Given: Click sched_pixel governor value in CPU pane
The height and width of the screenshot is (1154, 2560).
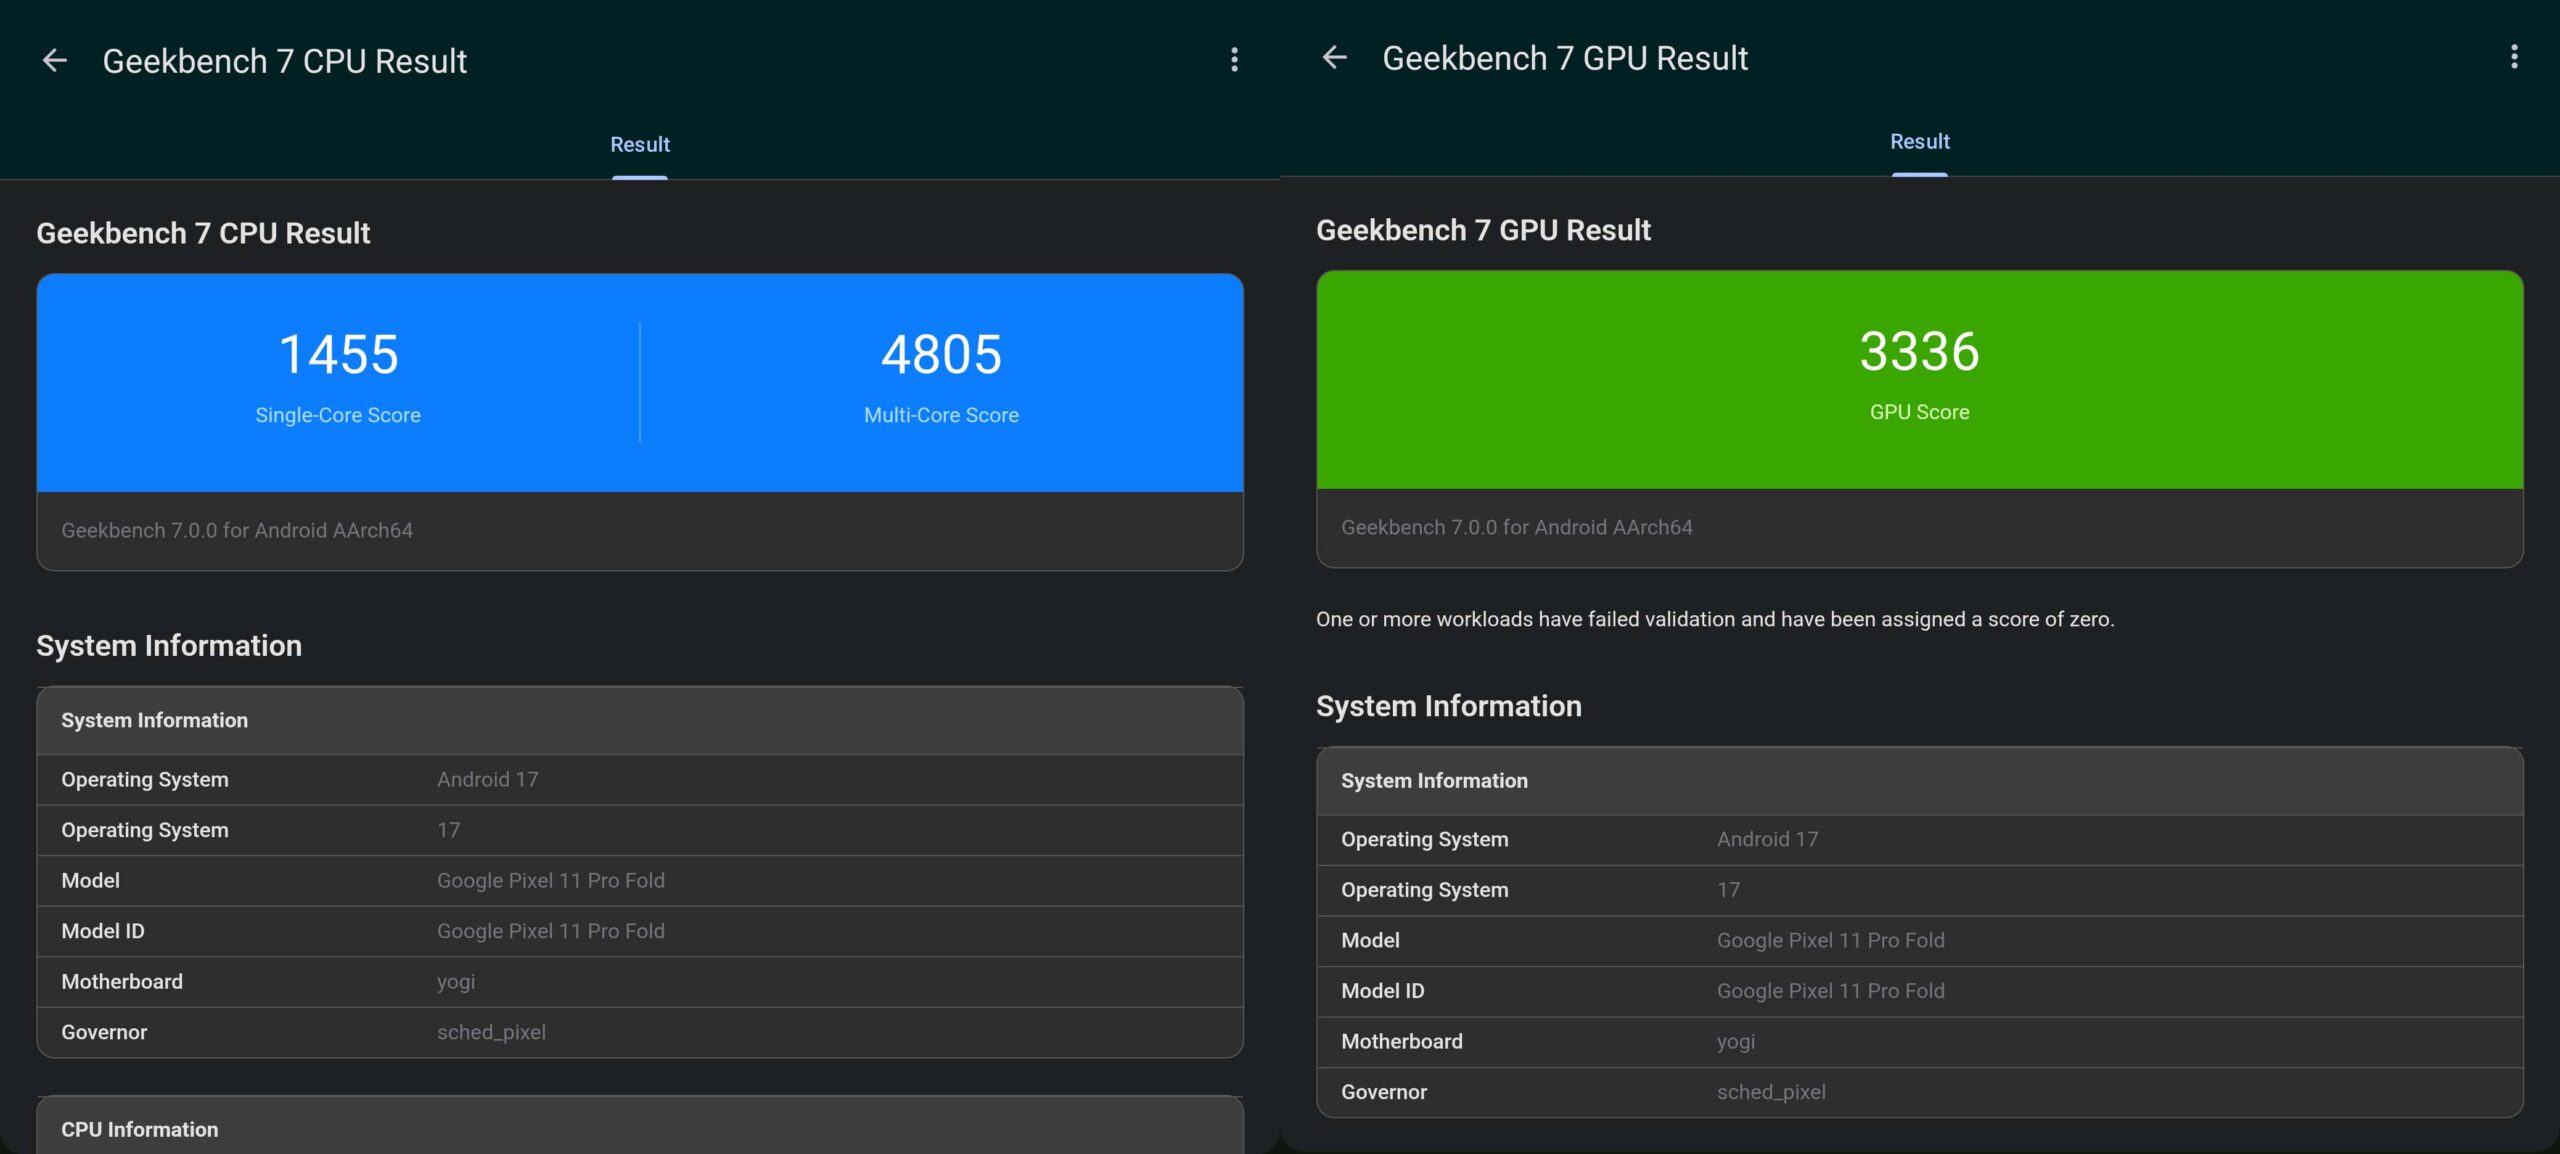Looking at the screenshot, I should click(491, 1032).
